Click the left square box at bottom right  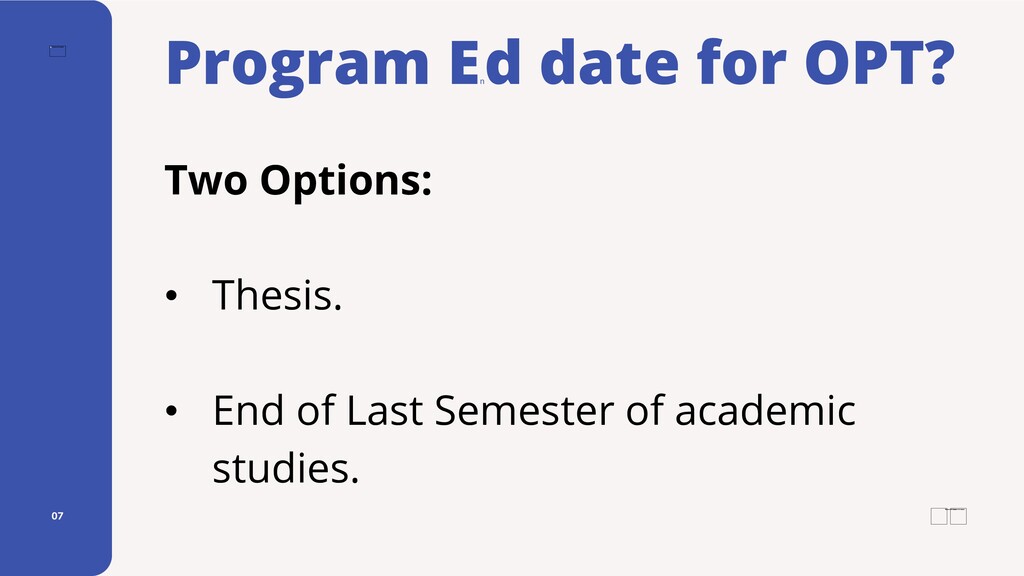tap(939, 516)
